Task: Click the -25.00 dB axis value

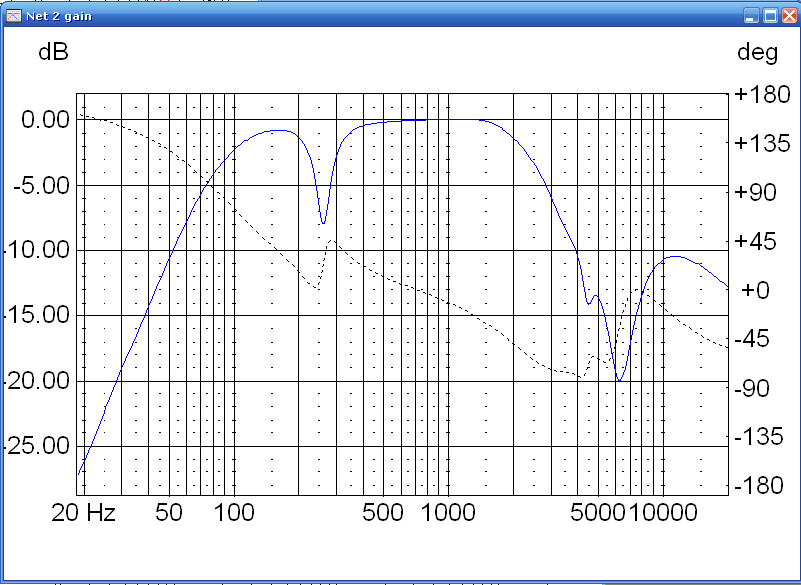Action: [36, 446]
